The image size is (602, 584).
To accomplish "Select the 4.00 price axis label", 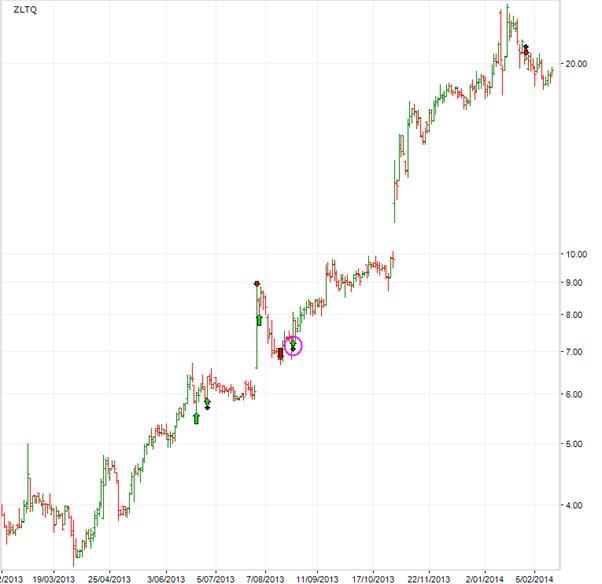I will click(574, 505).
